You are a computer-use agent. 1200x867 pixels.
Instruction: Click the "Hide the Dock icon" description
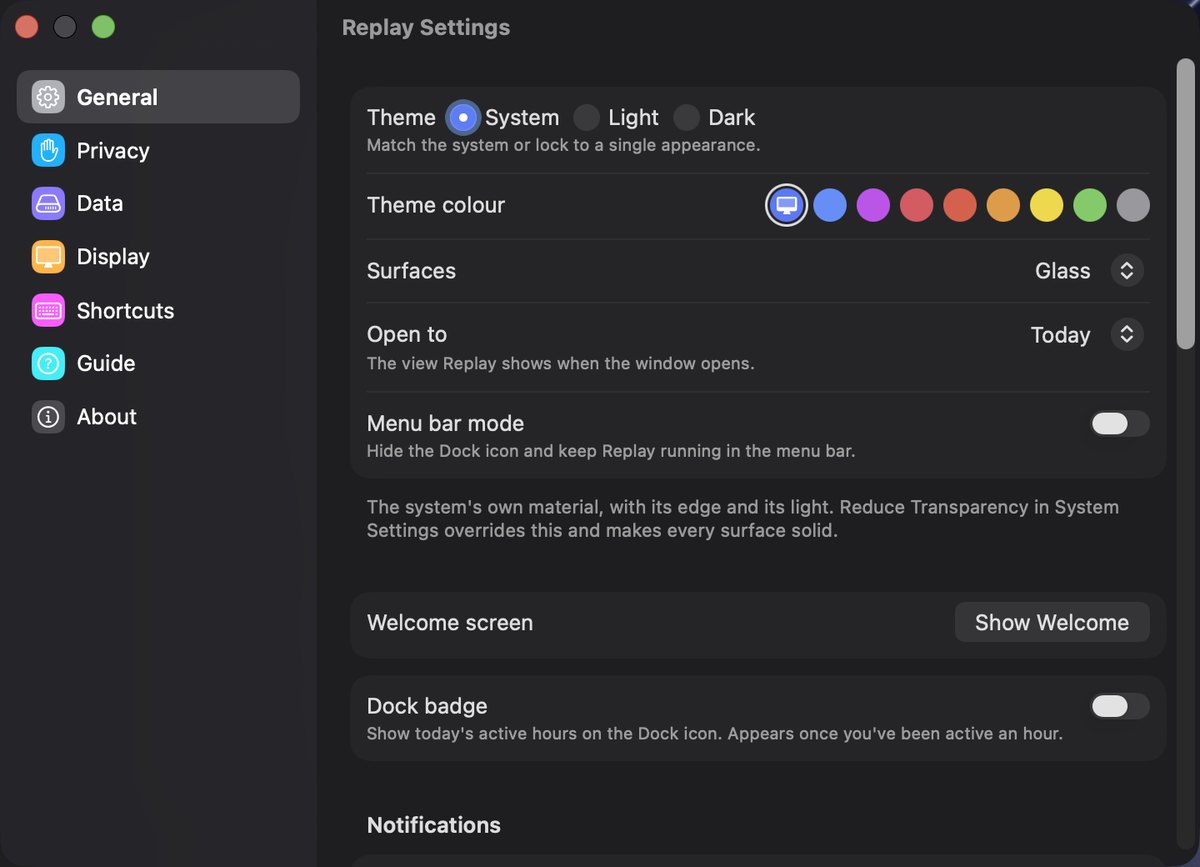[611, 451]
